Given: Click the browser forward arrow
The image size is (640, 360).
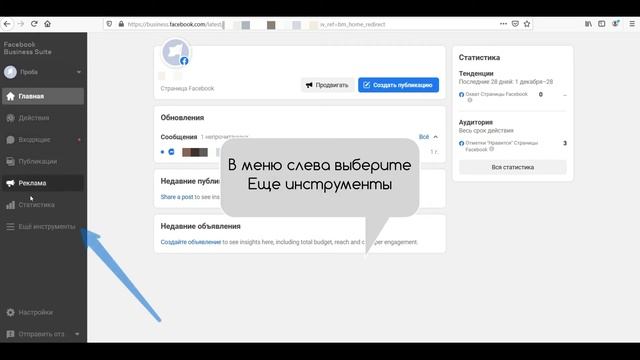Looking at the screenshot, I should tap(20, 24).
